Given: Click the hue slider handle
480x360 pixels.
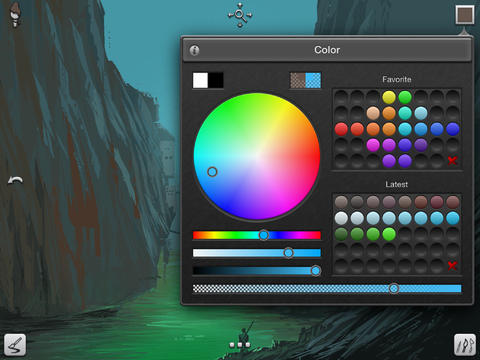Looking at the screenshot, I should point(264,235).
